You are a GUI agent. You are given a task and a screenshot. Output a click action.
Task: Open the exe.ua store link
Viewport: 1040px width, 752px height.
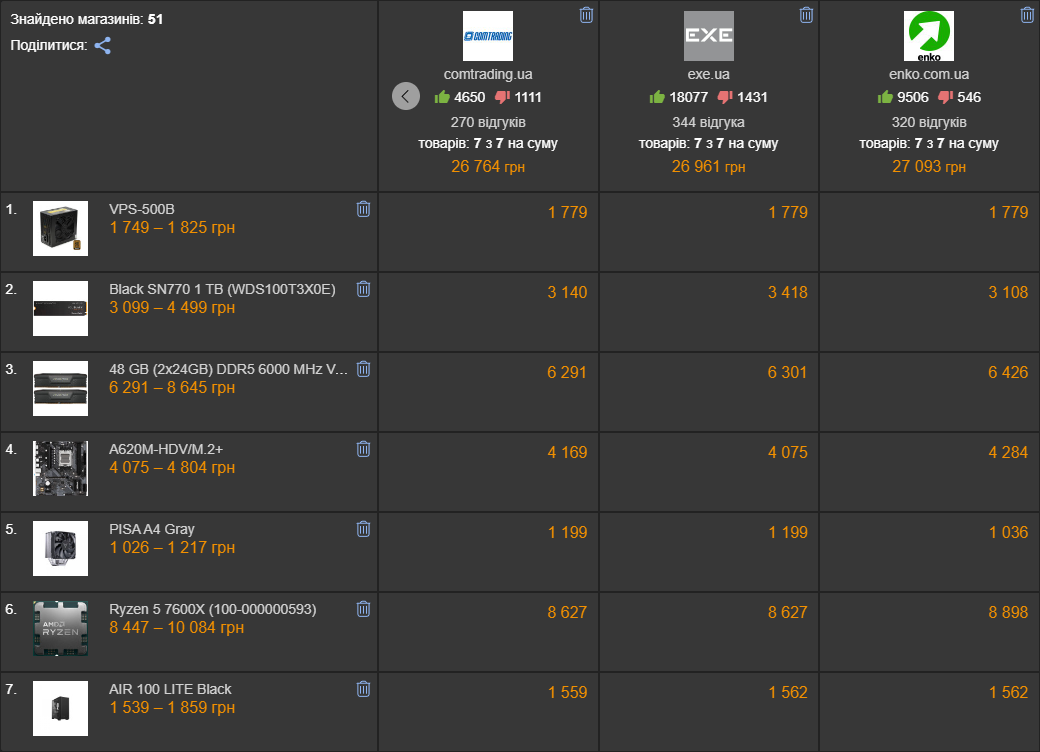(x=709, y=74)
